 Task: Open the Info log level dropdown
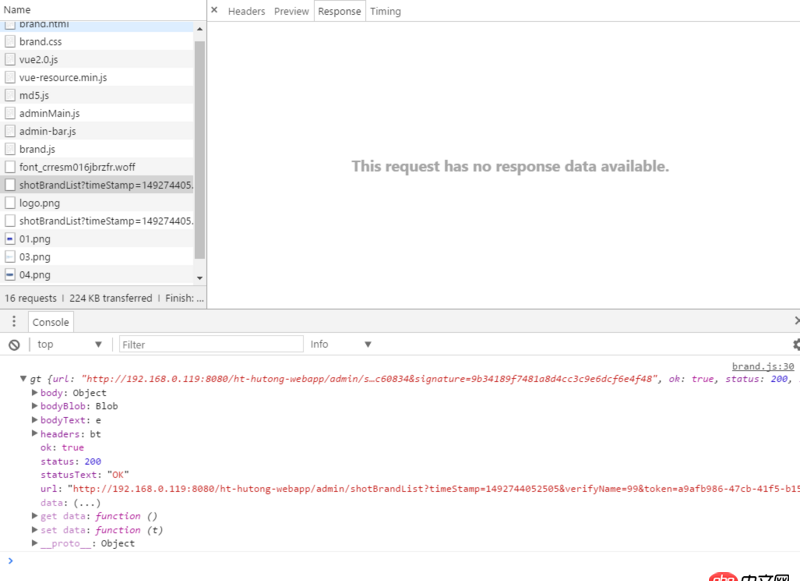point(340,344)
